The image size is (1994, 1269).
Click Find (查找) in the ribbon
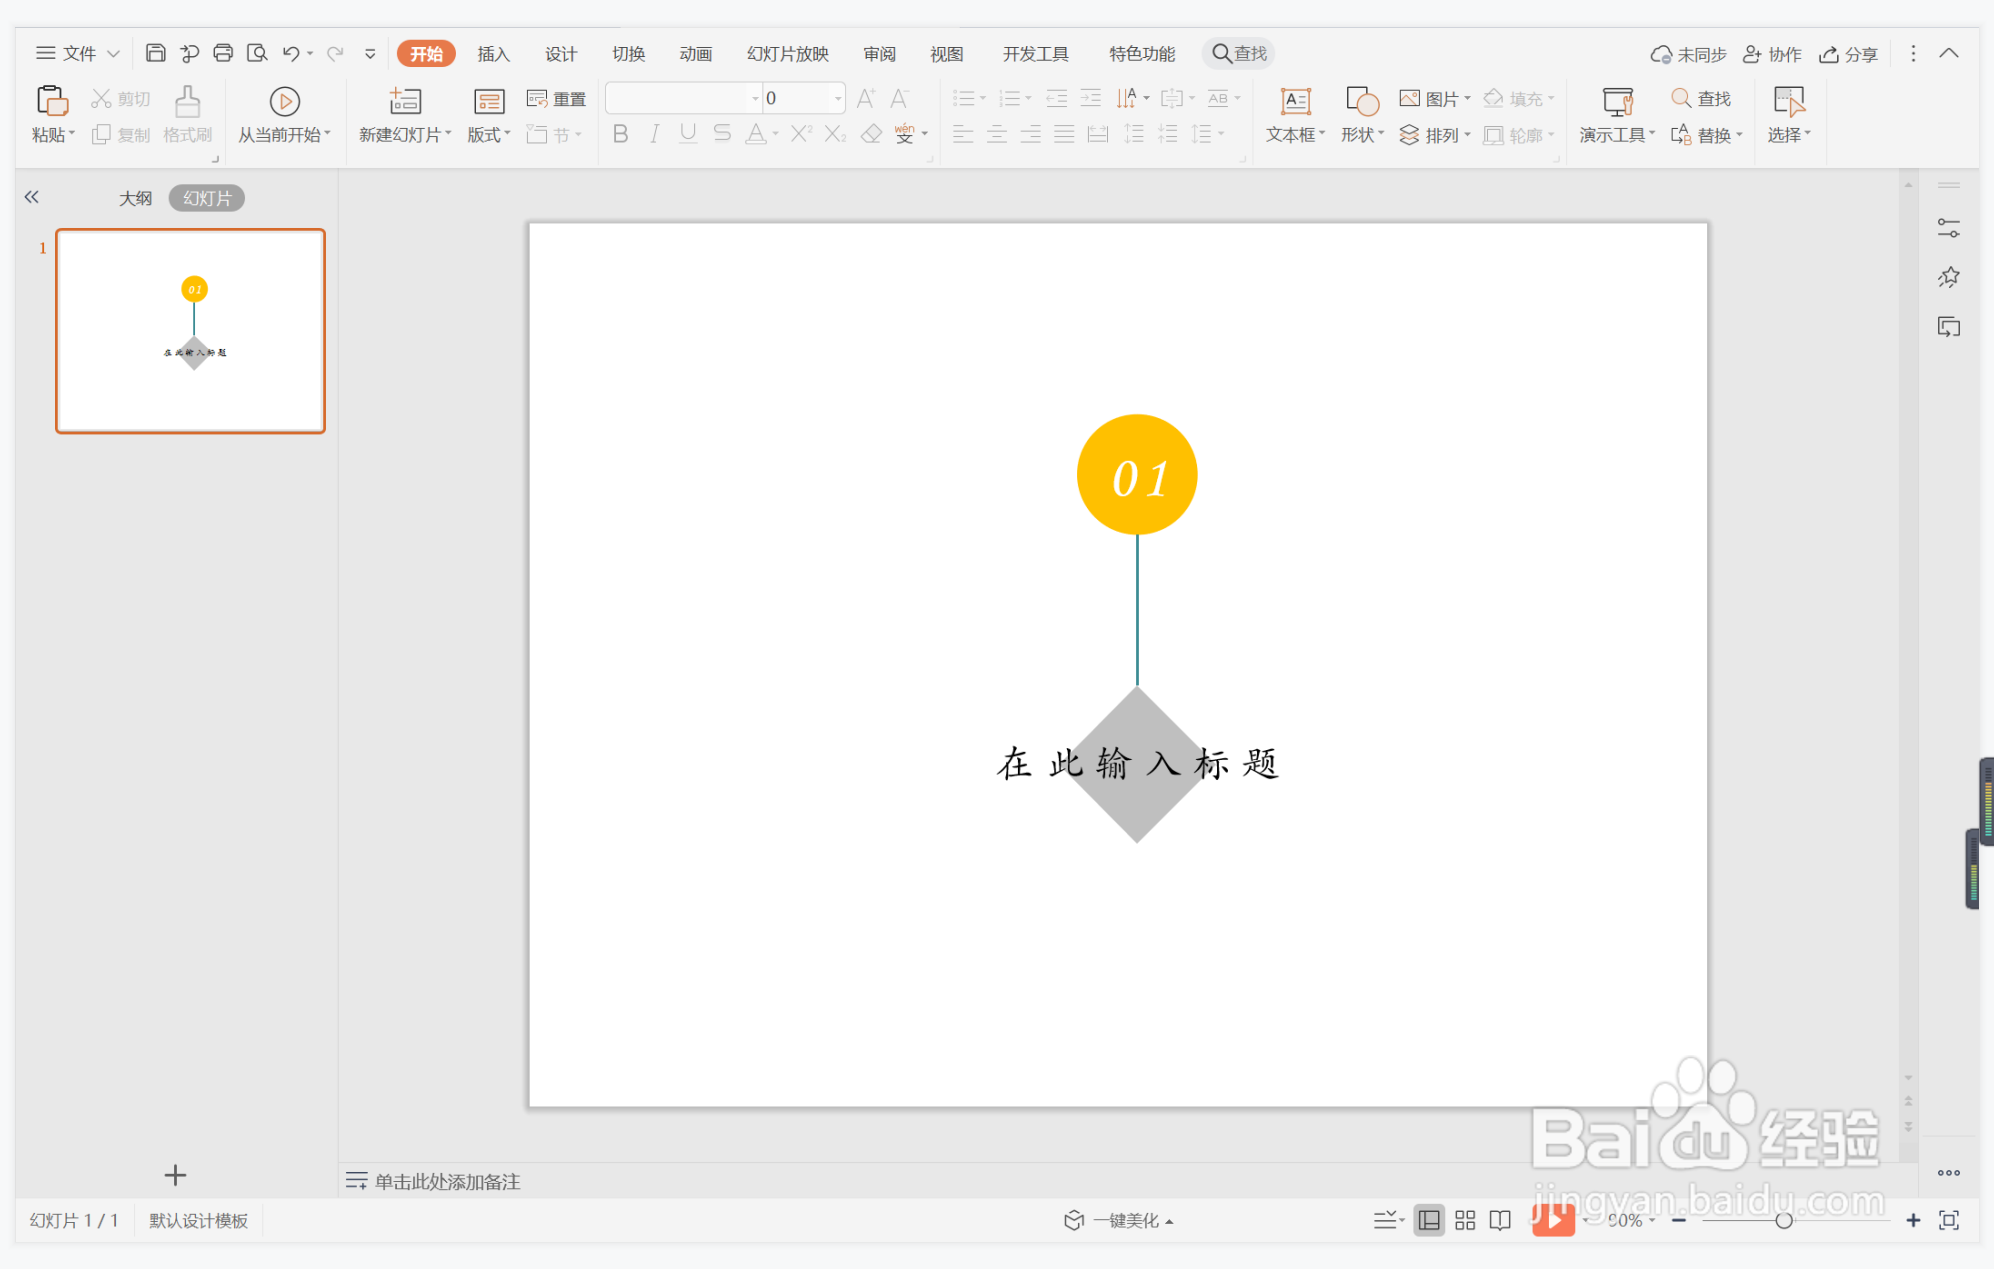point(1701,98)
